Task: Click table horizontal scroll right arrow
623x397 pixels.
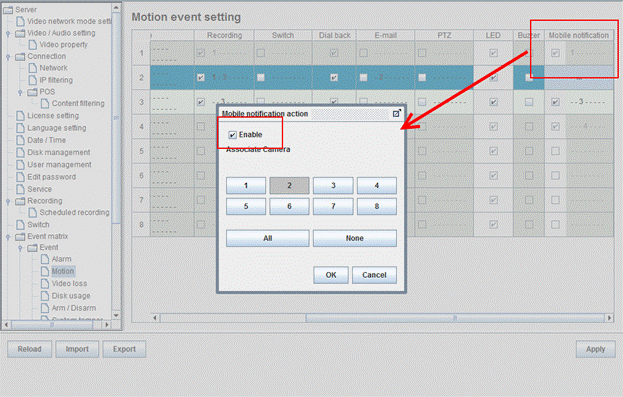Action: point(609,318)
